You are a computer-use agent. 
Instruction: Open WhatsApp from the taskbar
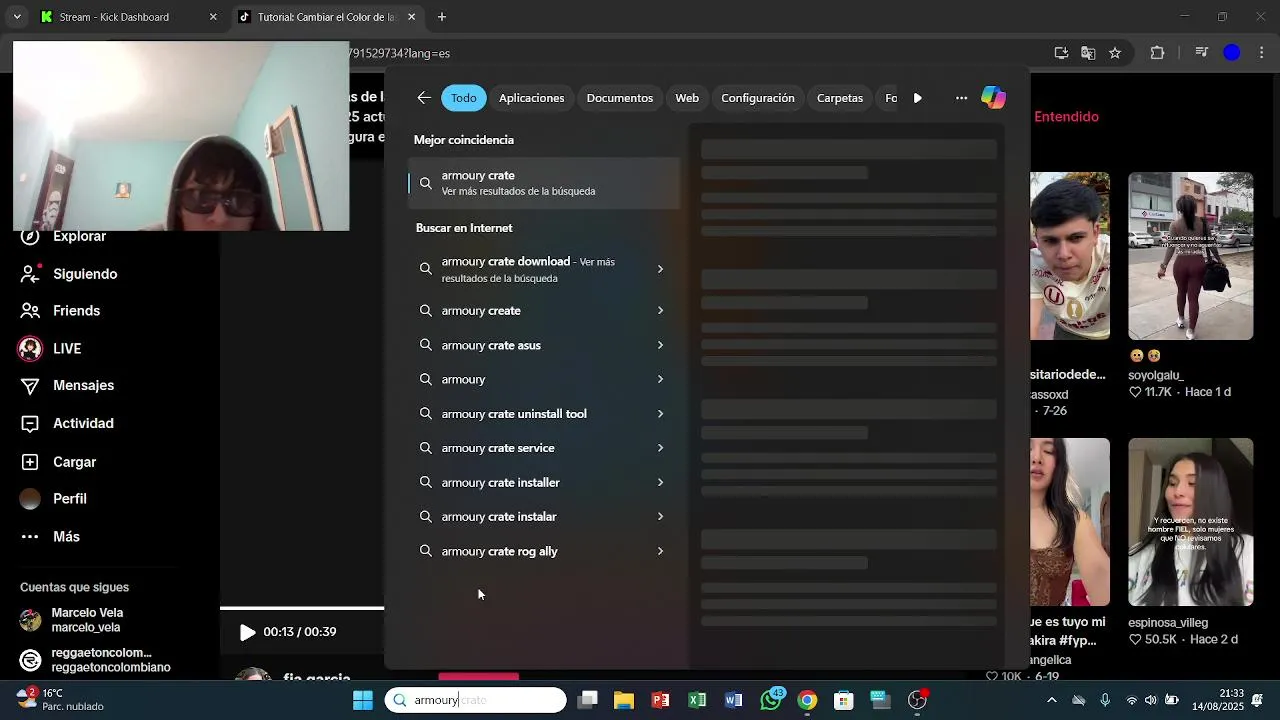click(771, 700)
